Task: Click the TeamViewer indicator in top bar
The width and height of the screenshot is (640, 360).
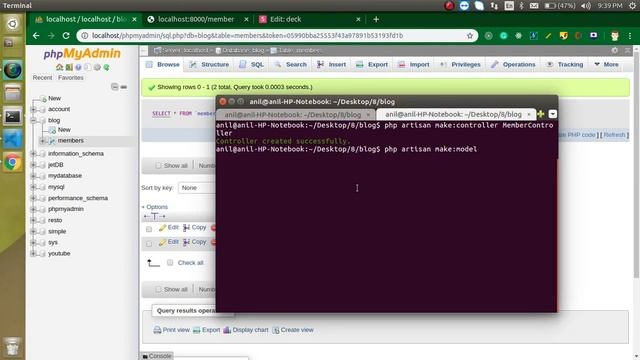Action: pos(464,6)
